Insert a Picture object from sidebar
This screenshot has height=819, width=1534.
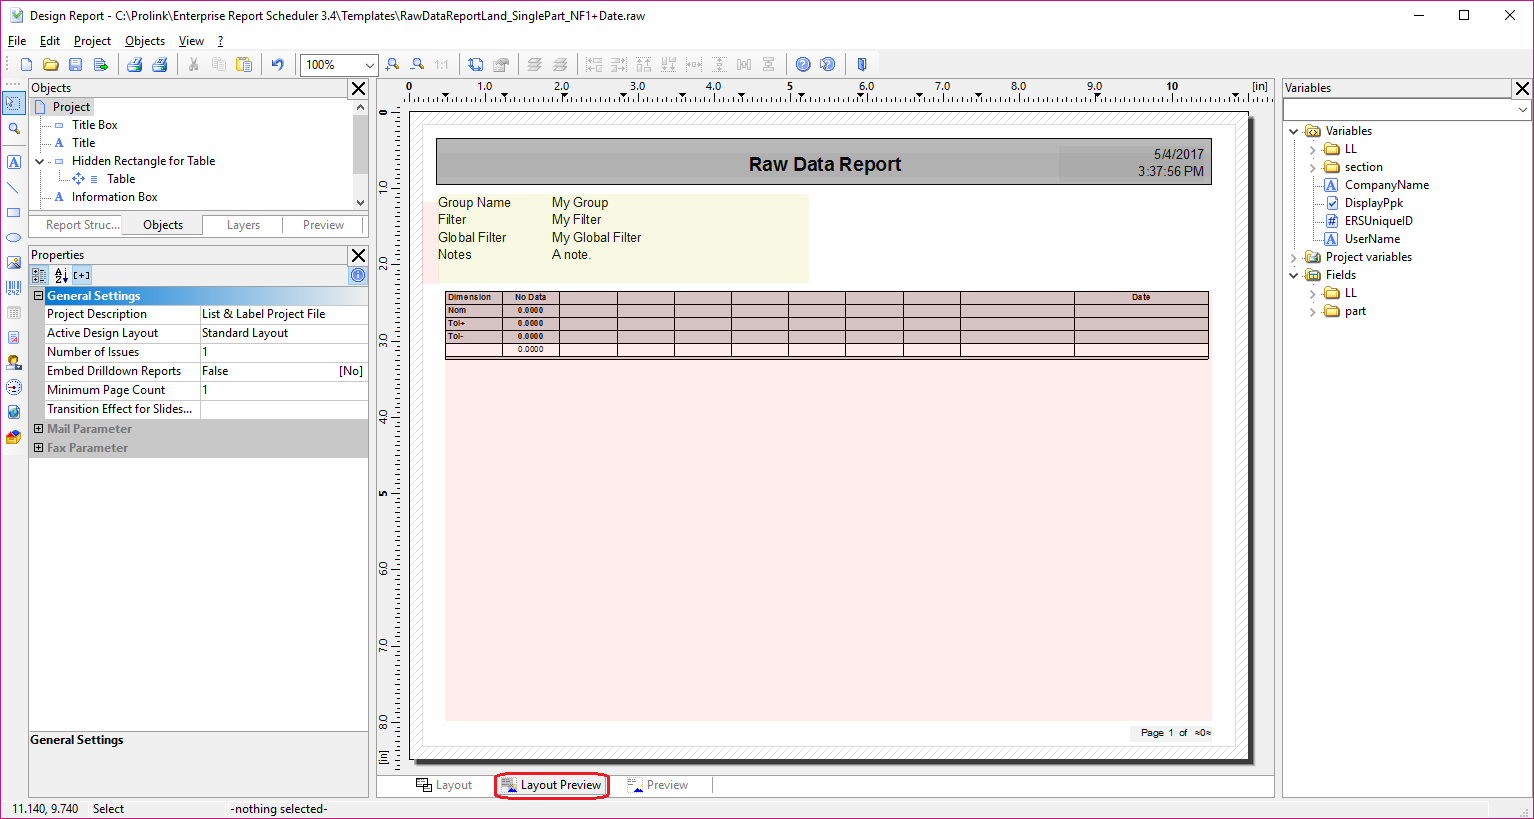(x=14, y=262)
